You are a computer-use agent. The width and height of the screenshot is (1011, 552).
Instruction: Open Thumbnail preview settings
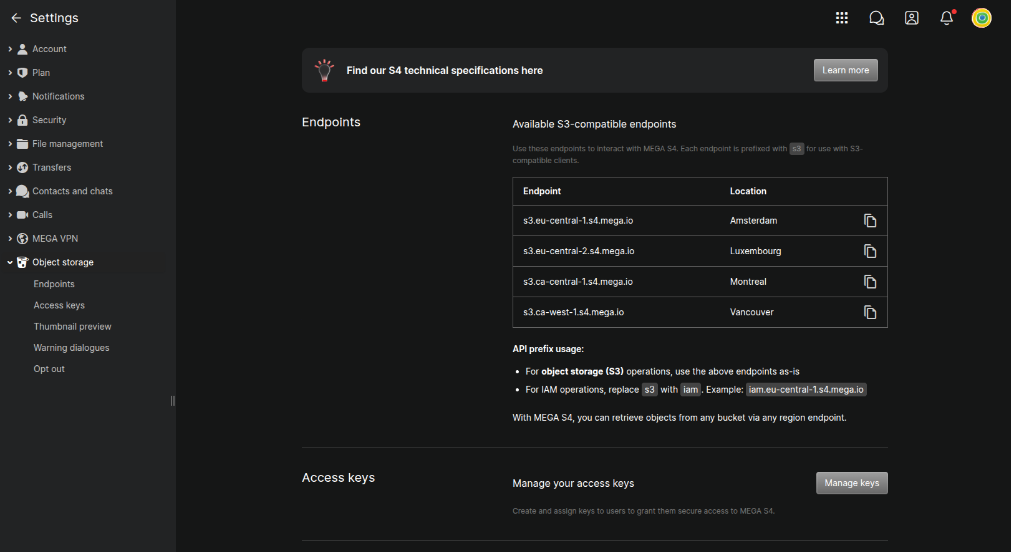coord(72,326)
